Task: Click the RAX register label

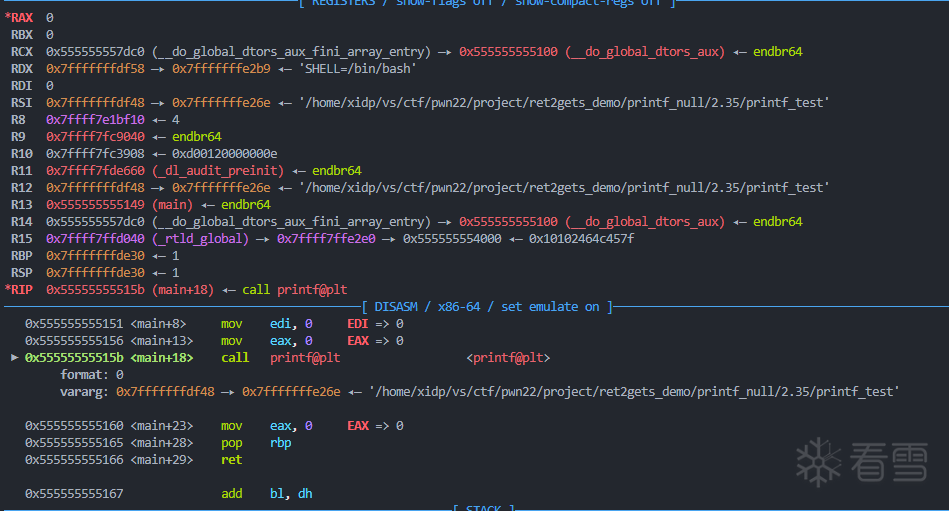Action: pyautogui.click(x=19, y=18)
